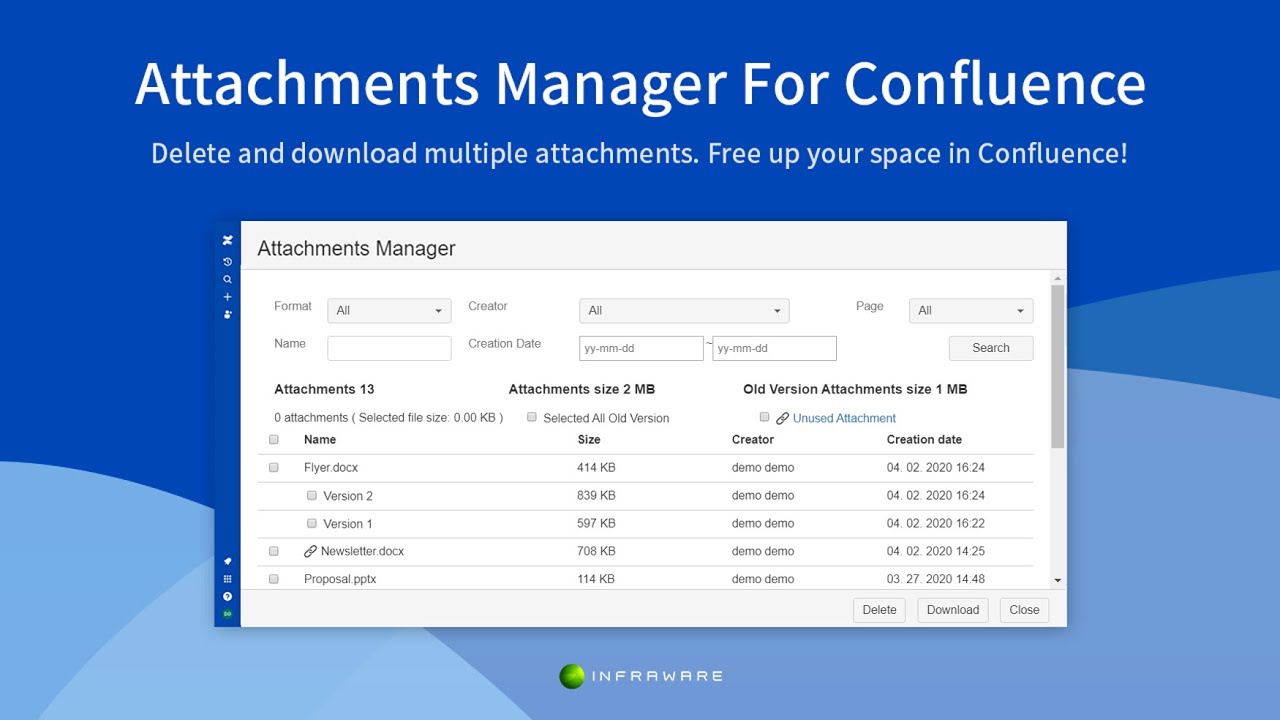Select the Proposal.pptx file name
Image resolution: width=1280 pixels, height=720 pixels.
click(340, 579)
